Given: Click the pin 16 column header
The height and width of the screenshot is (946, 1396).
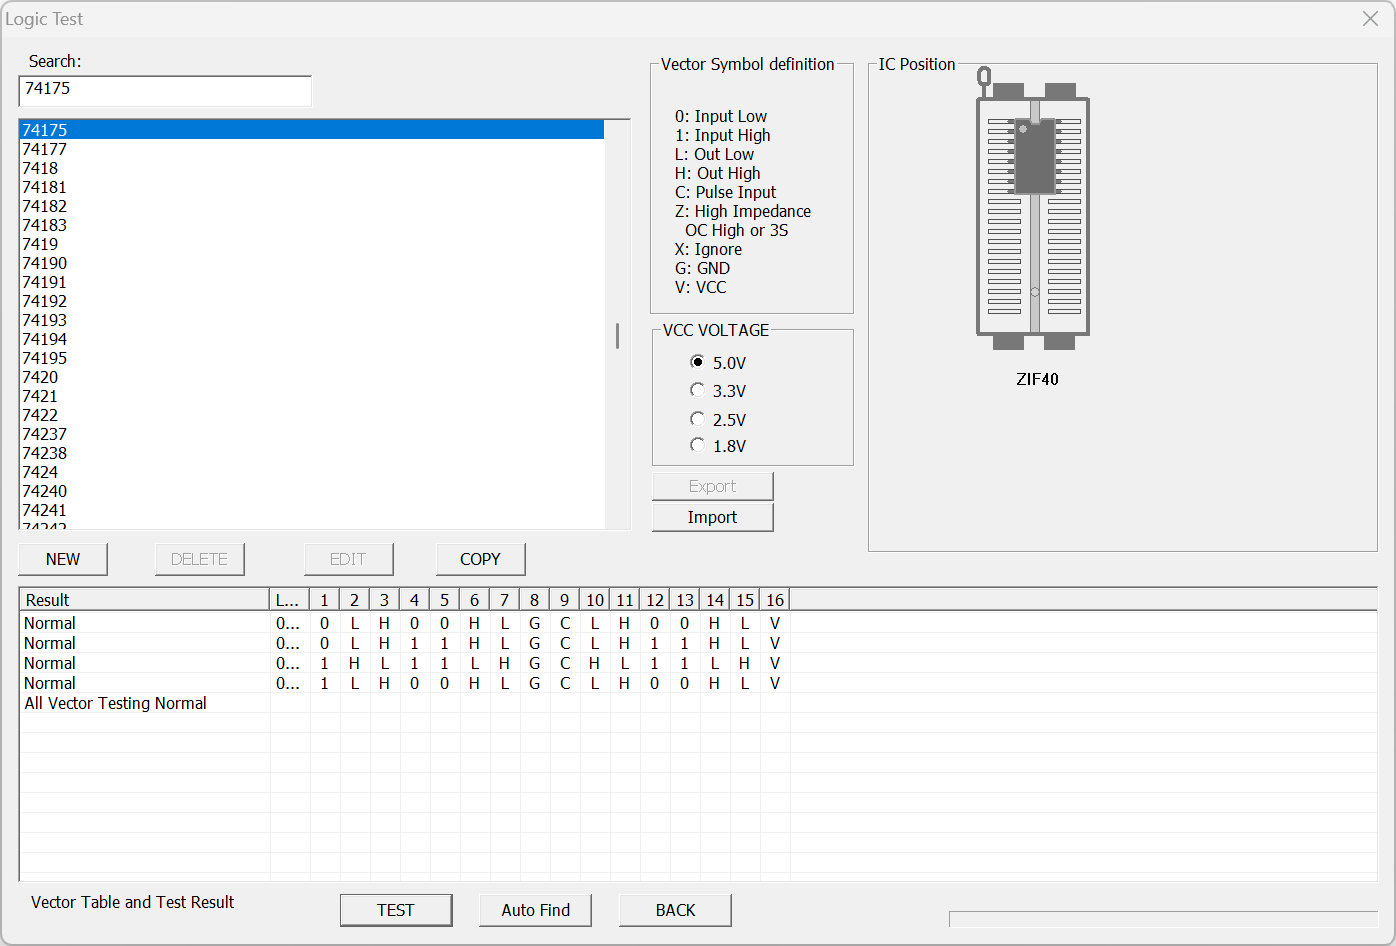Looking at the screenshot, I should pyautogui.click(x=775, y=600).
